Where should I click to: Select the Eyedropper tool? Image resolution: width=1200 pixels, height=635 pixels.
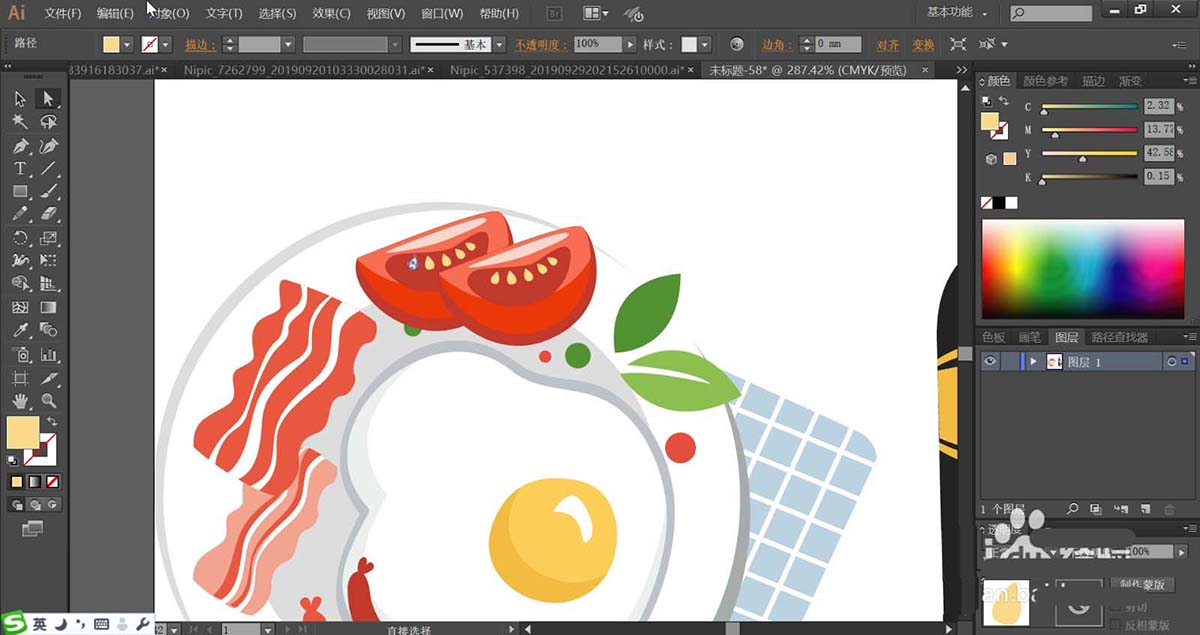coord(20,331)
